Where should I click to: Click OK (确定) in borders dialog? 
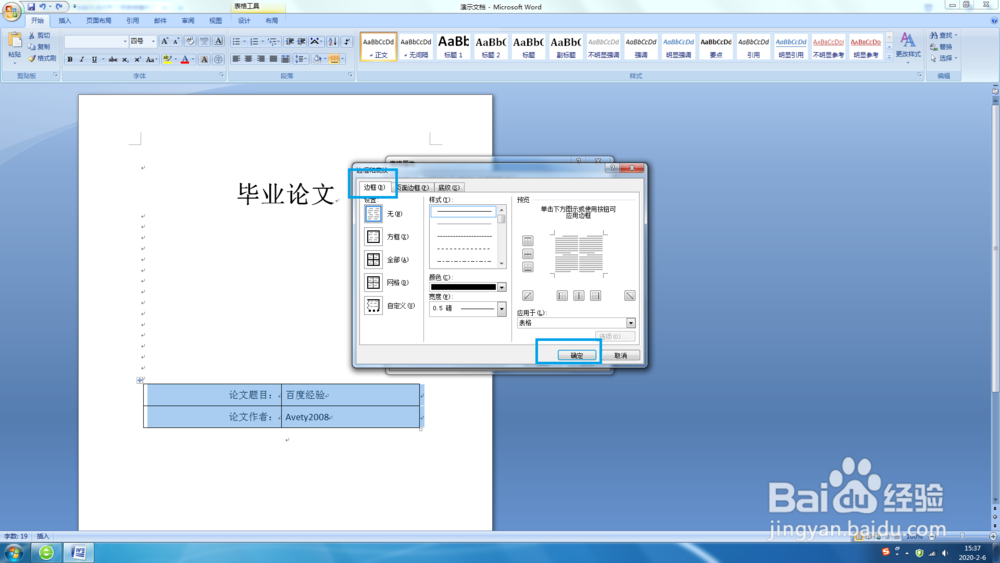577,355
